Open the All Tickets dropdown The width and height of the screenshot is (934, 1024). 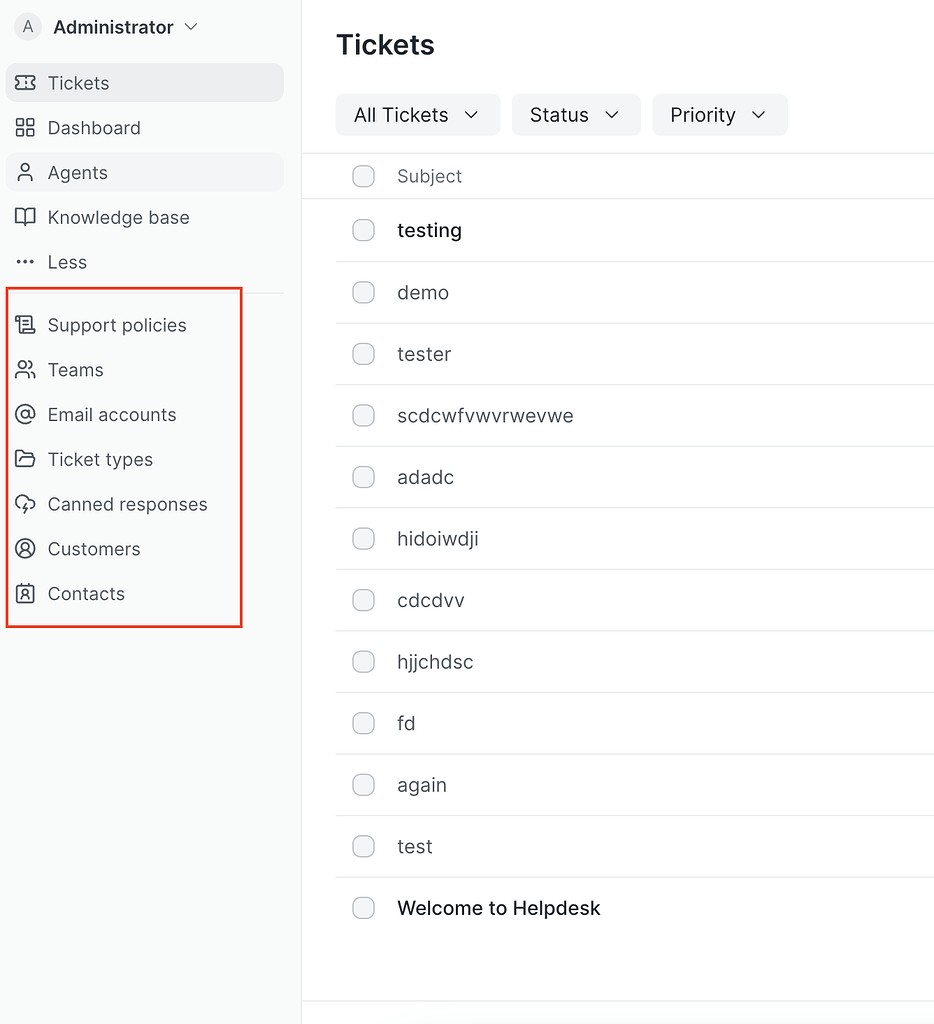point(417,115)
